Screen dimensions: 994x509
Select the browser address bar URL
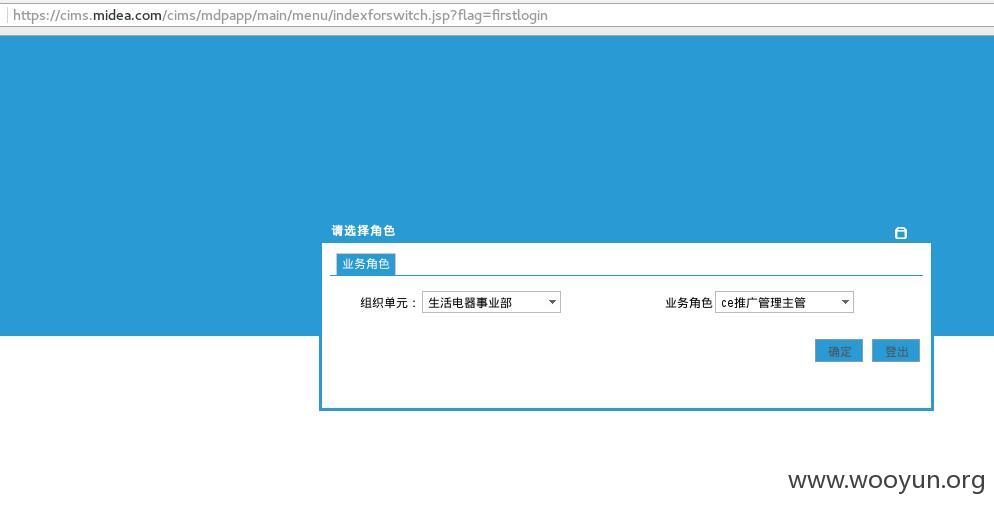point(280,15)
